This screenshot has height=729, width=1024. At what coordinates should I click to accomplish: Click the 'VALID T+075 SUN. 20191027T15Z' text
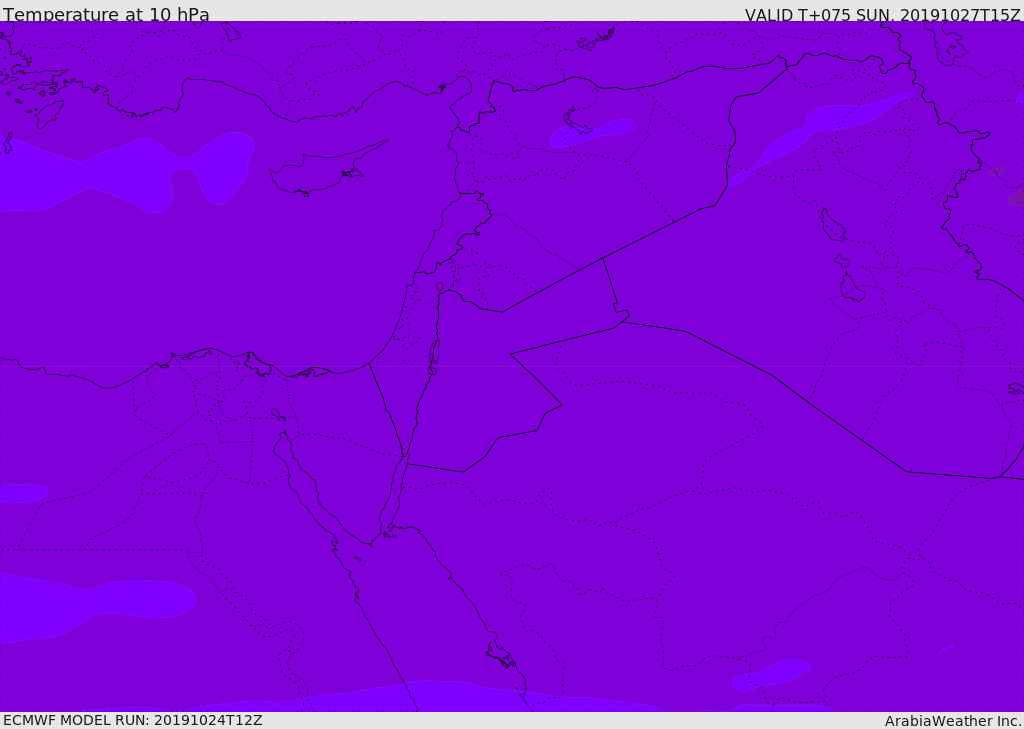[882, 15]
